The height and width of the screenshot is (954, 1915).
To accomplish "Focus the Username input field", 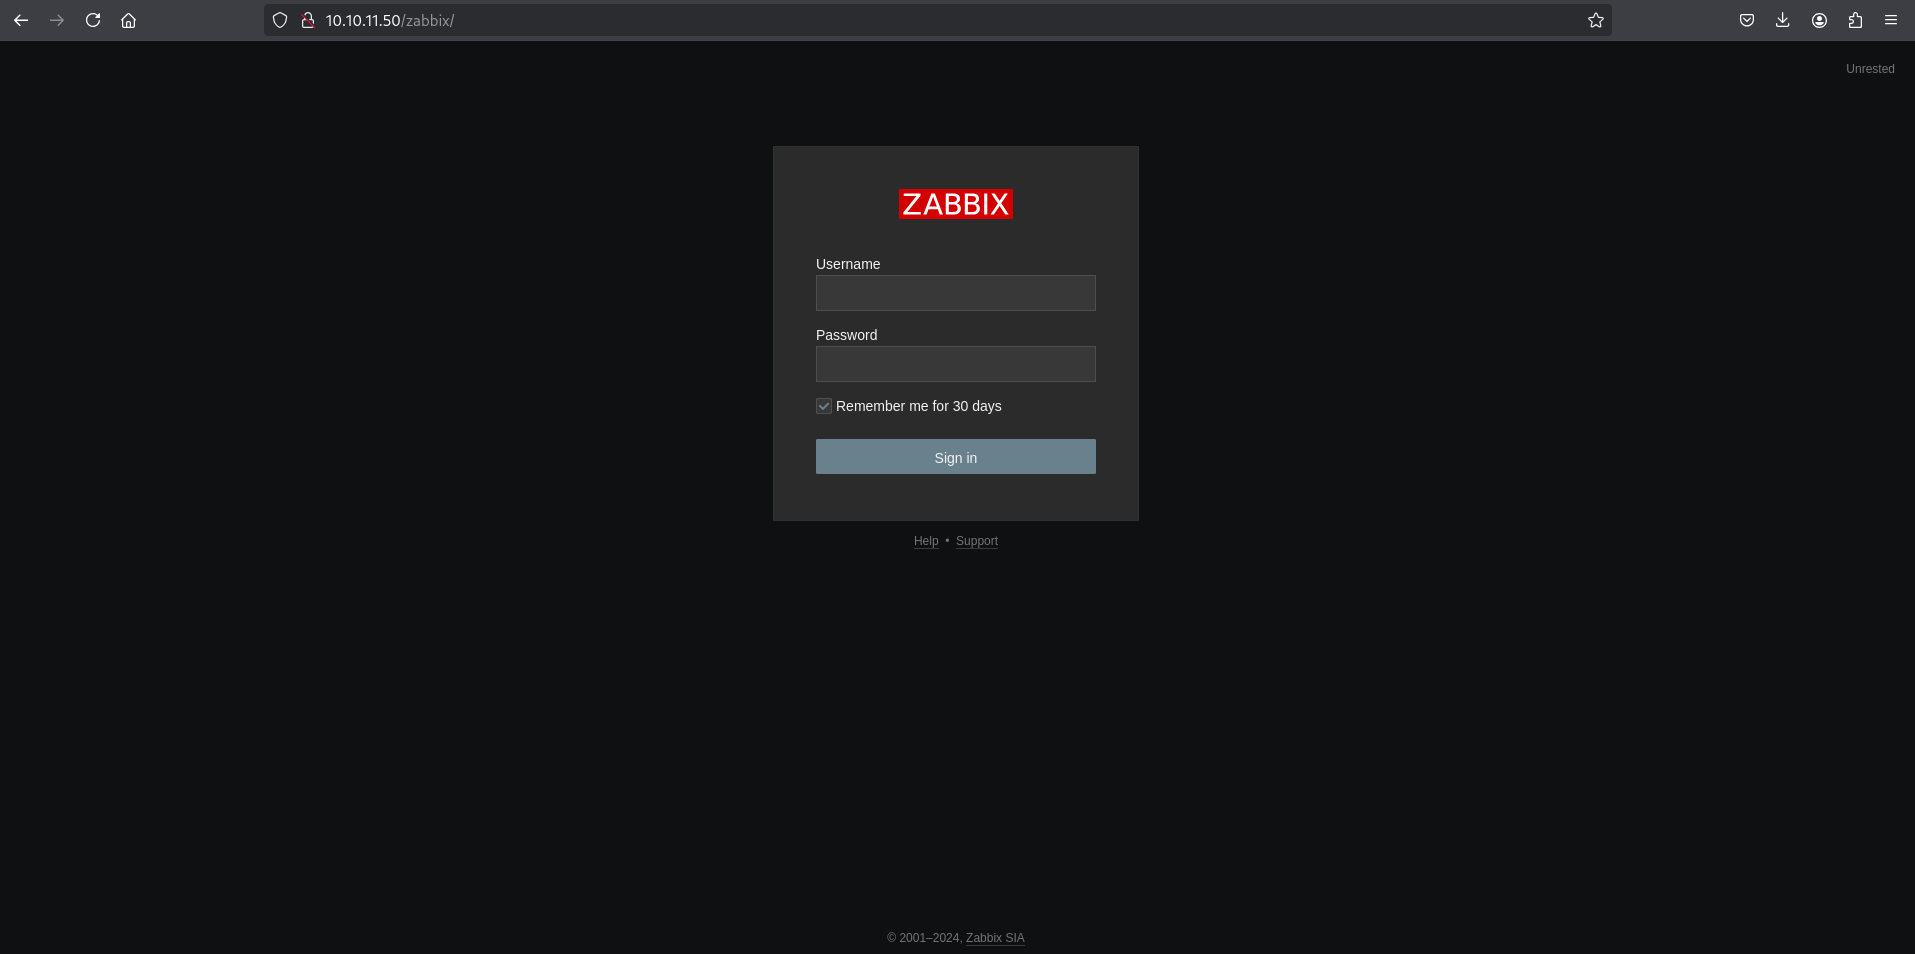I will [x=955, y=293].
